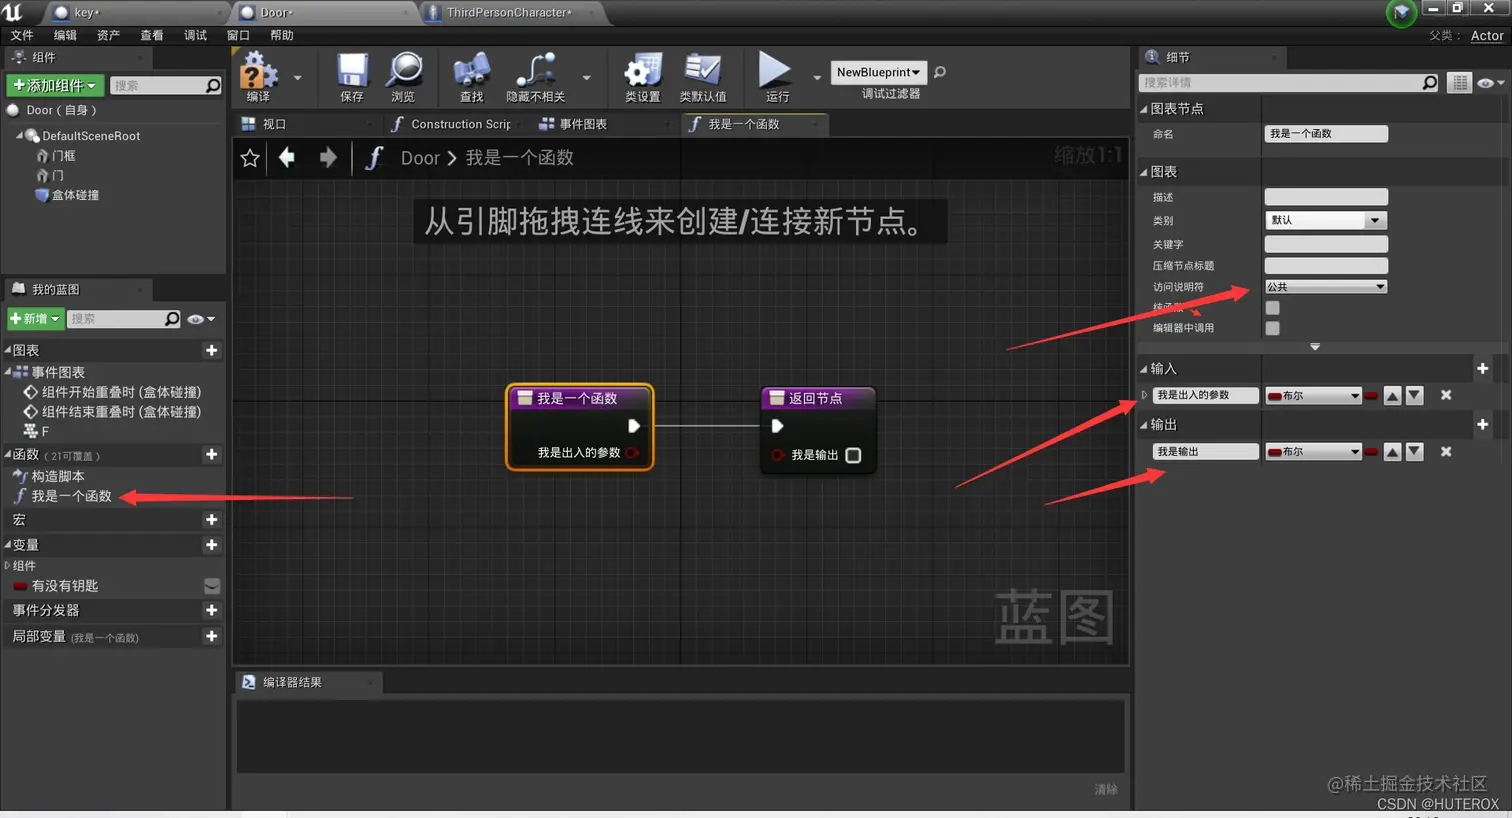Open the output parameter 布尔 type dropdown
The height and width of the screenshot is (818, 1512).
pyautogui.click(x=1313, y=451)
